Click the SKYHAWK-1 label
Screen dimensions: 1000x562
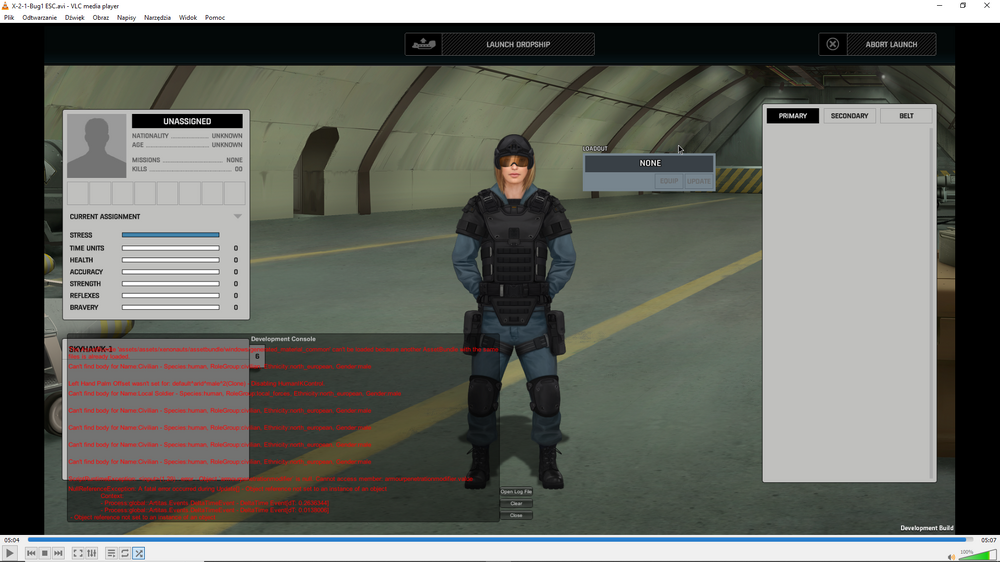tap(91, 350)
